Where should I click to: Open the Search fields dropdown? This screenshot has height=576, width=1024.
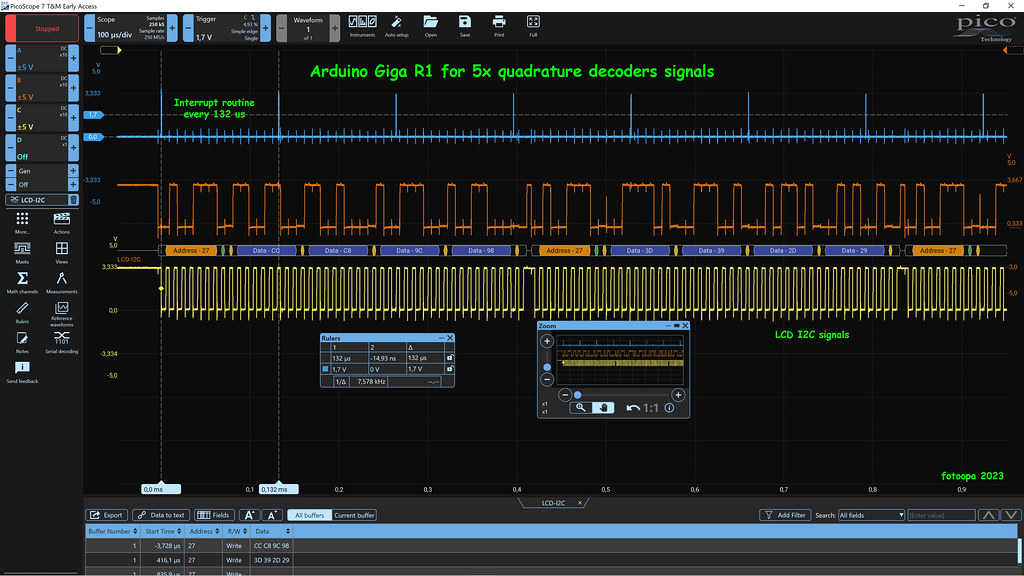tap(871, 515)
